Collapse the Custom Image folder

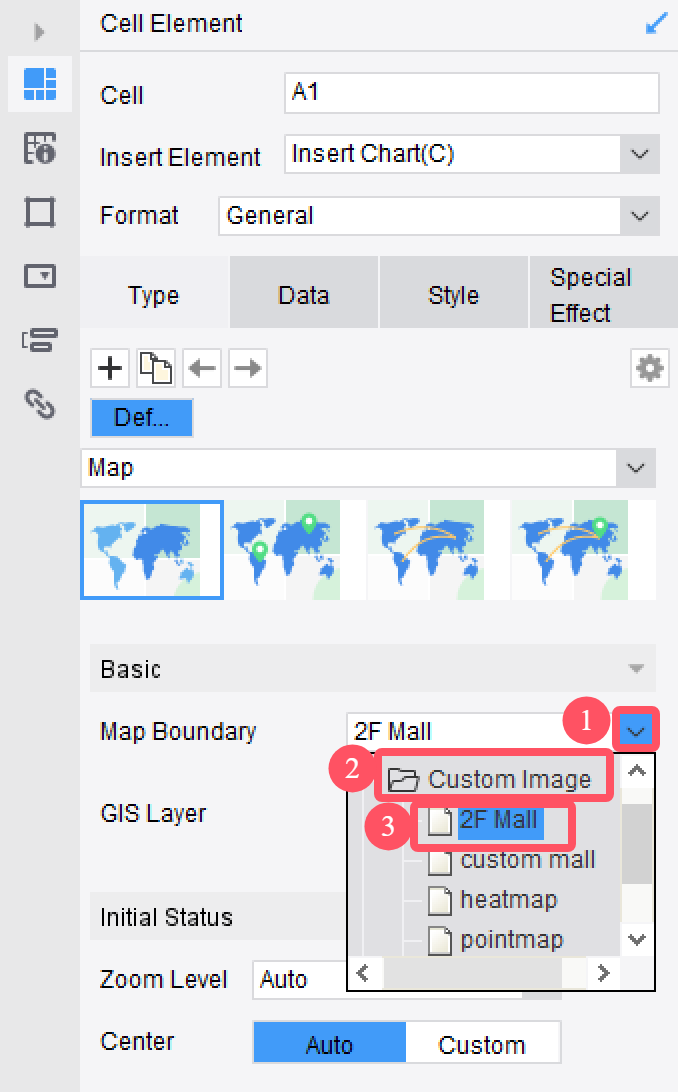pyautogui.click(x=402, y=779)
